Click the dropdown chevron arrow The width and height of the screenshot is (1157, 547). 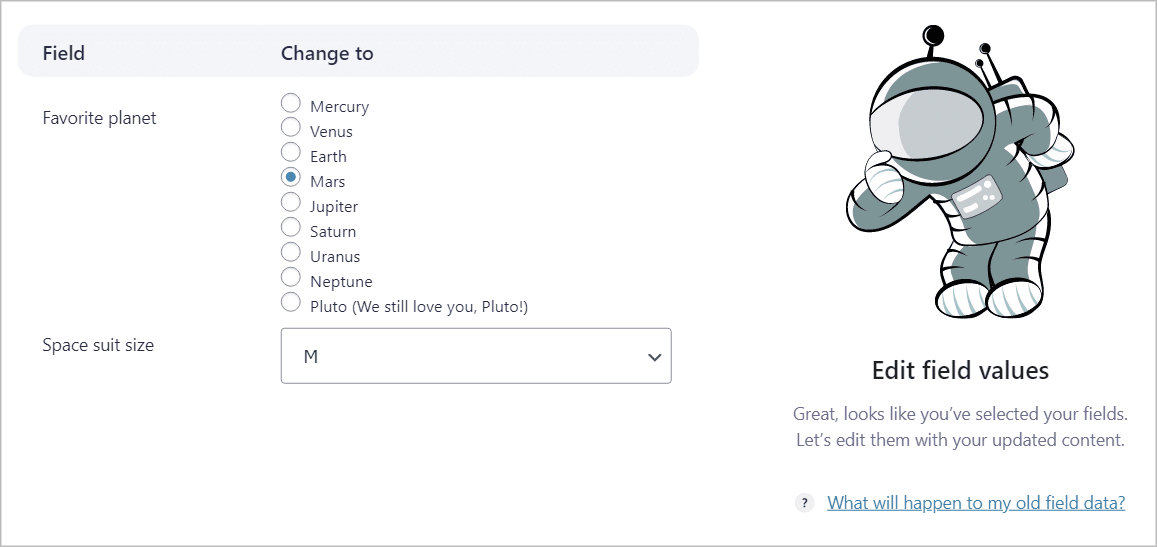tap(654, 357)
